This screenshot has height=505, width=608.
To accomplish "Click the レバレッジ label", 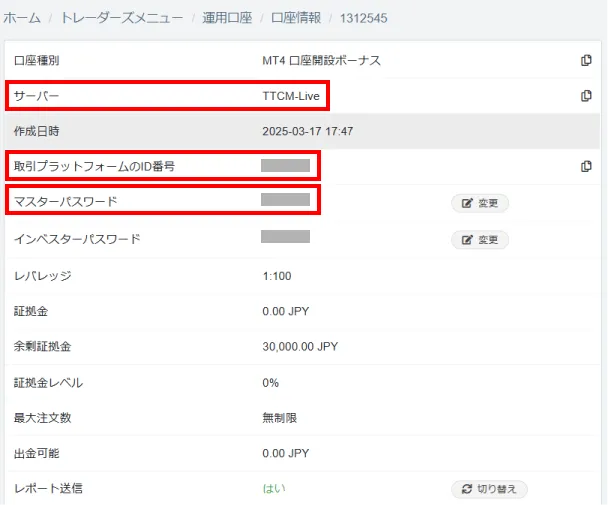I will pos(43,276).
